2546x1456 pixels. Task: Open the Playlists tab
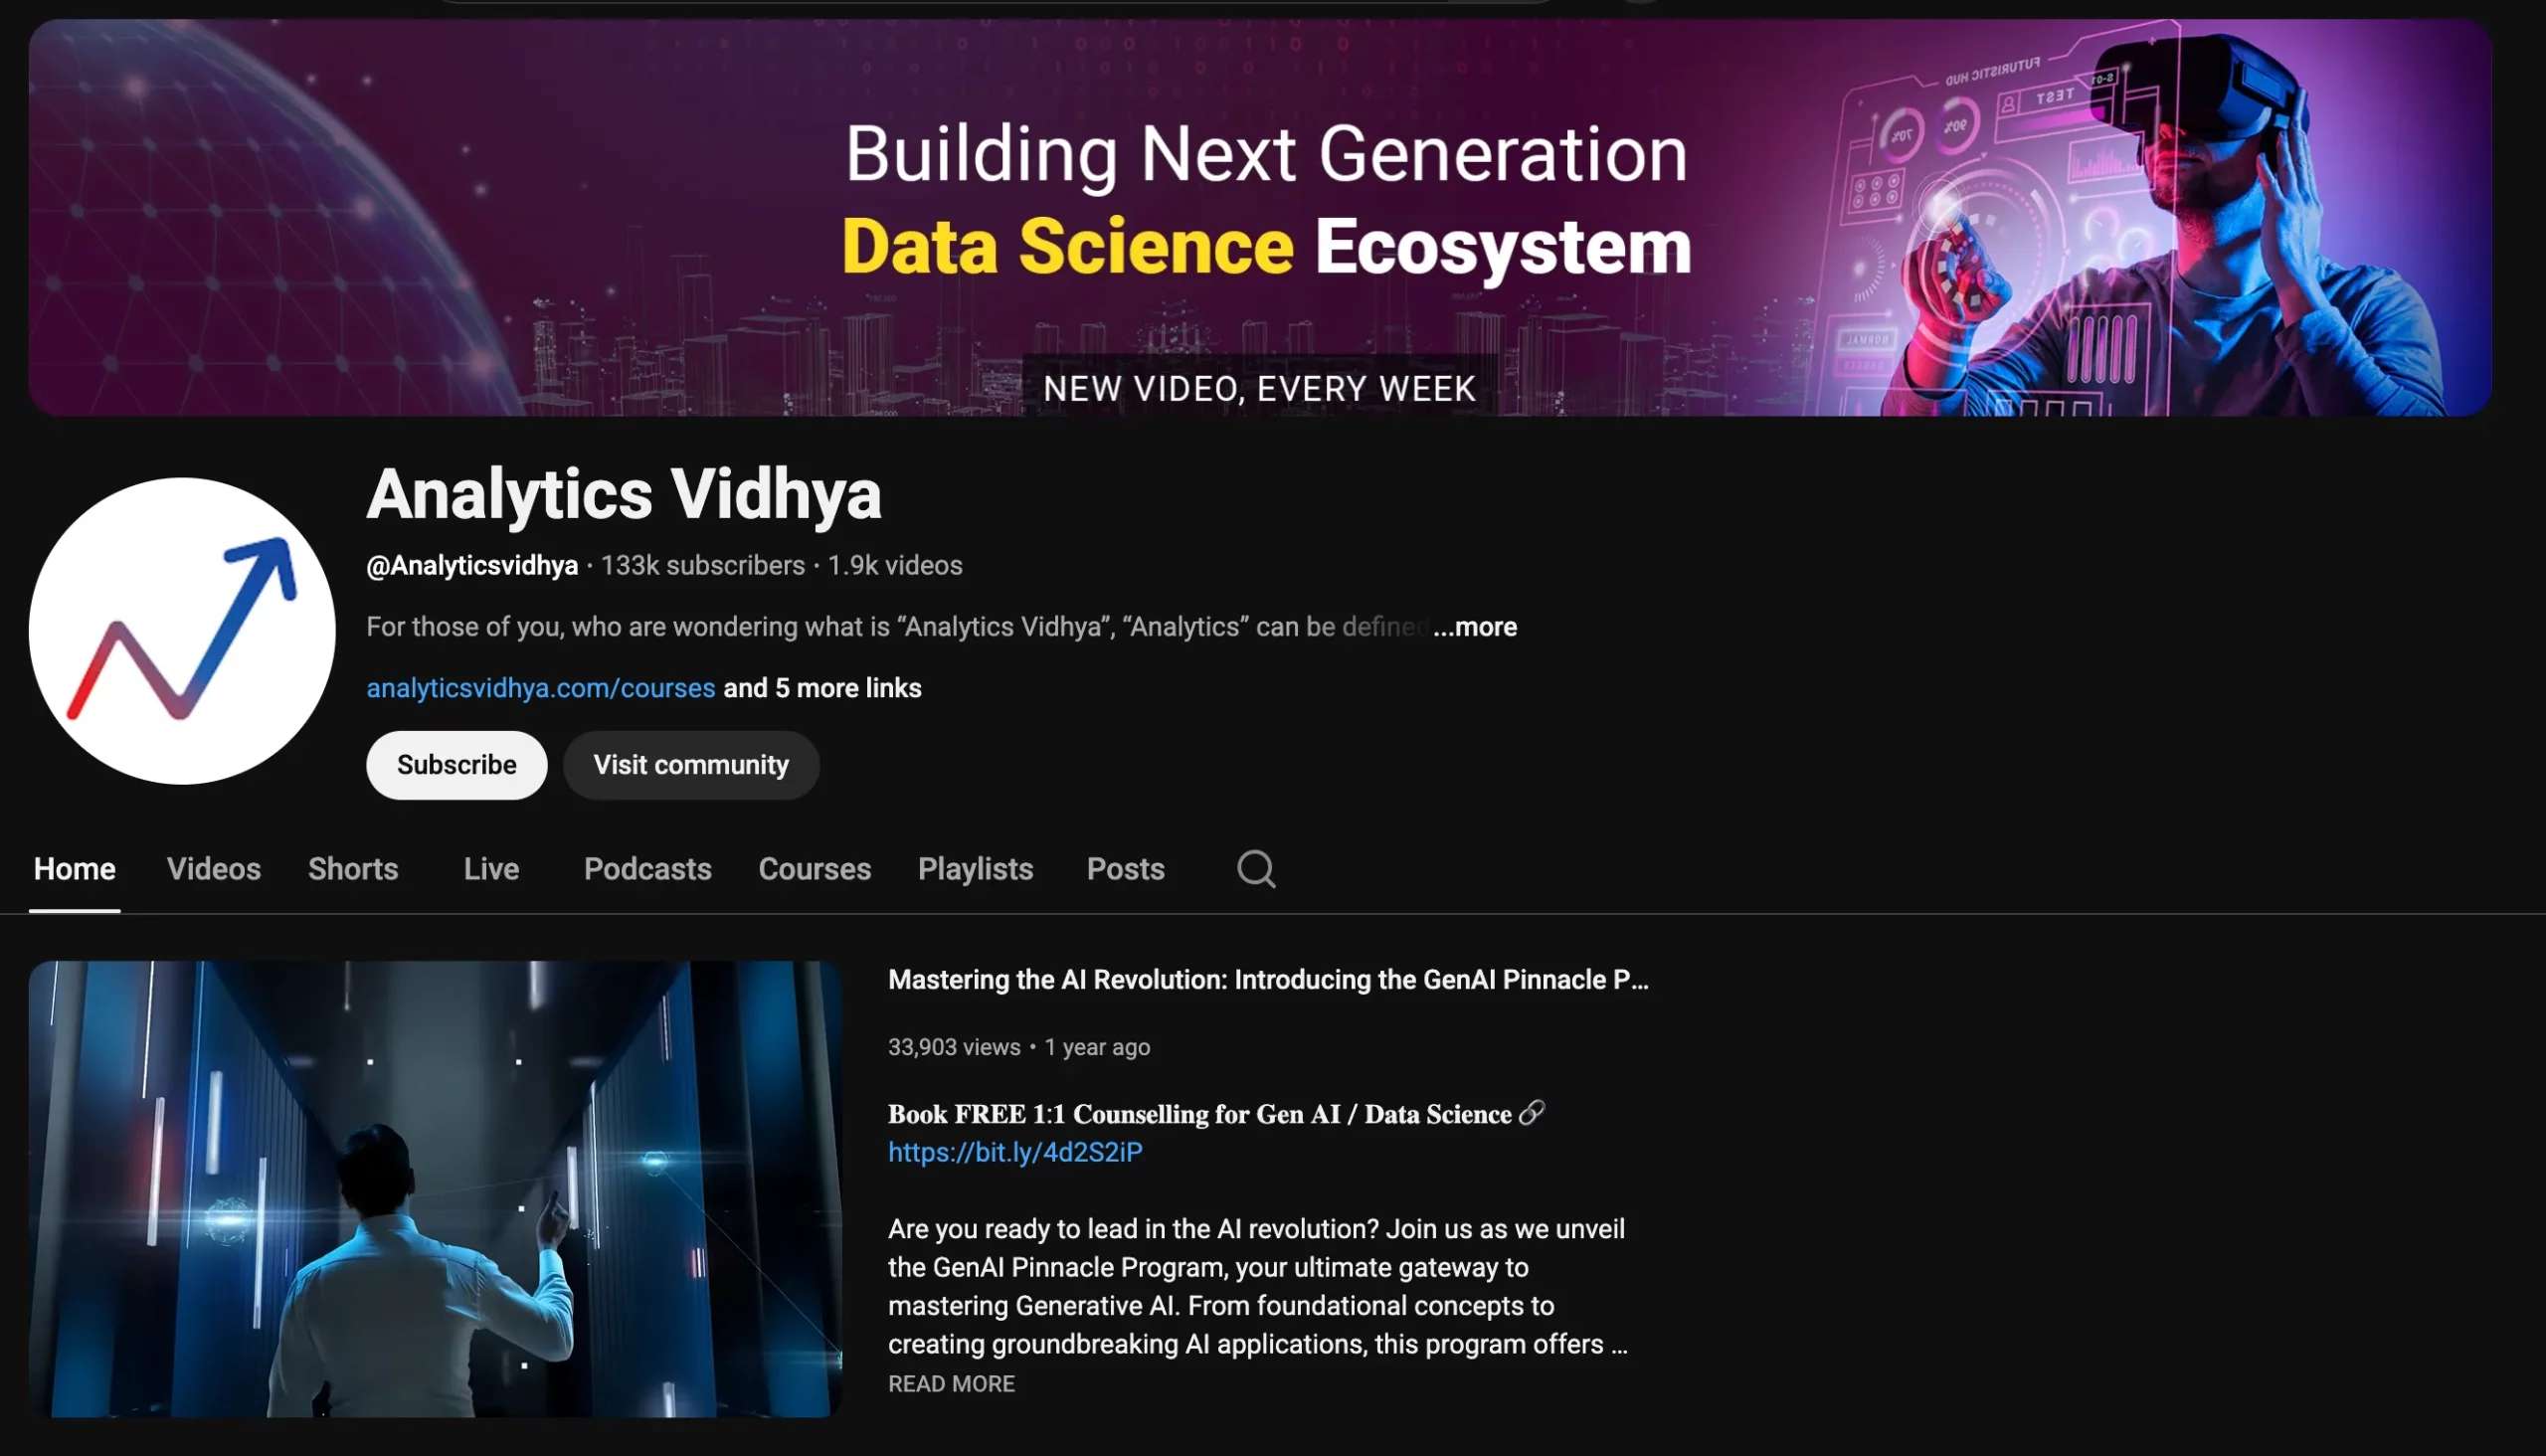975,869
